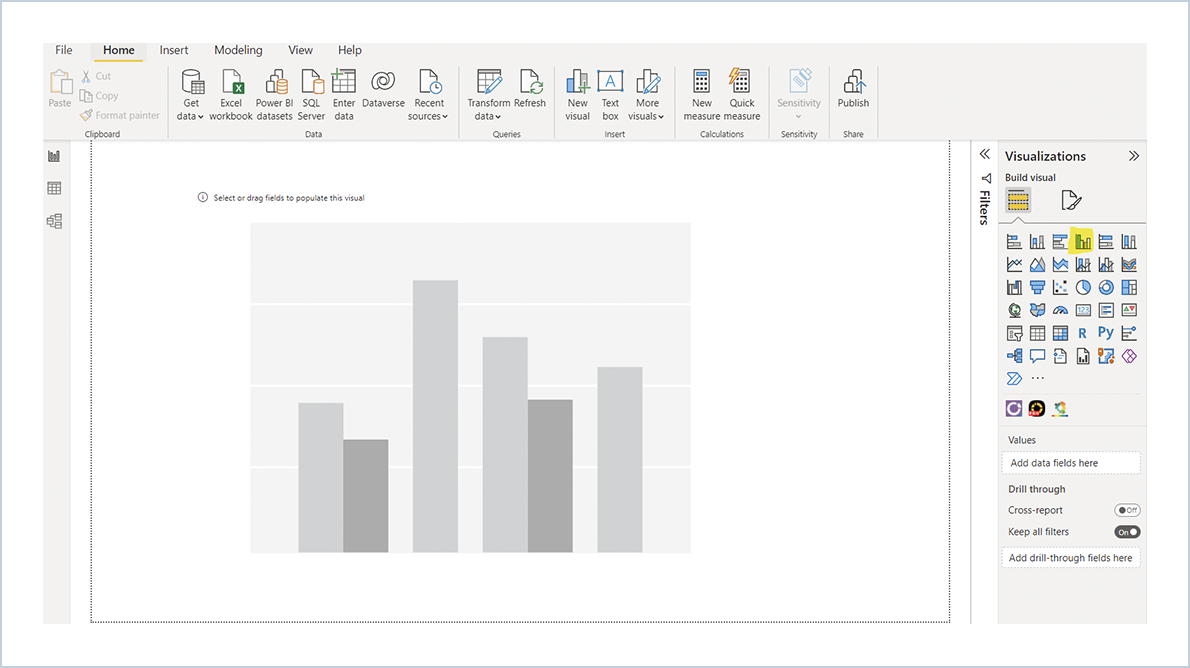
Task: Turn on the Cross-report toggle
Action: coord(1127,510)
